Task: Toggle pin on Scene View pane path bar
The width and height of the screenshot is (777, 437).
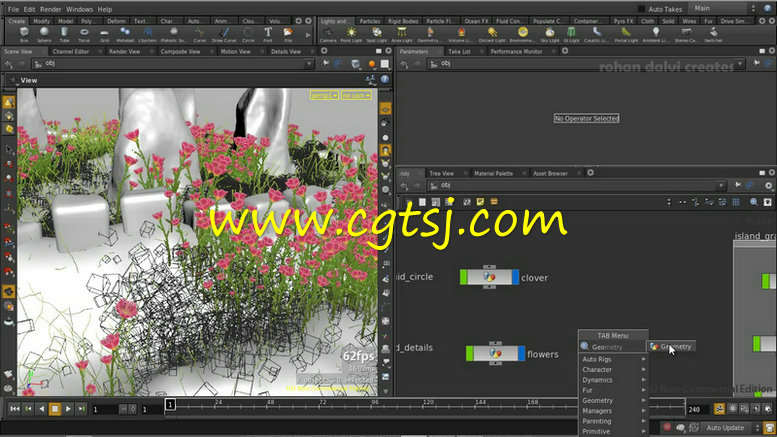Action: [325, 63]
